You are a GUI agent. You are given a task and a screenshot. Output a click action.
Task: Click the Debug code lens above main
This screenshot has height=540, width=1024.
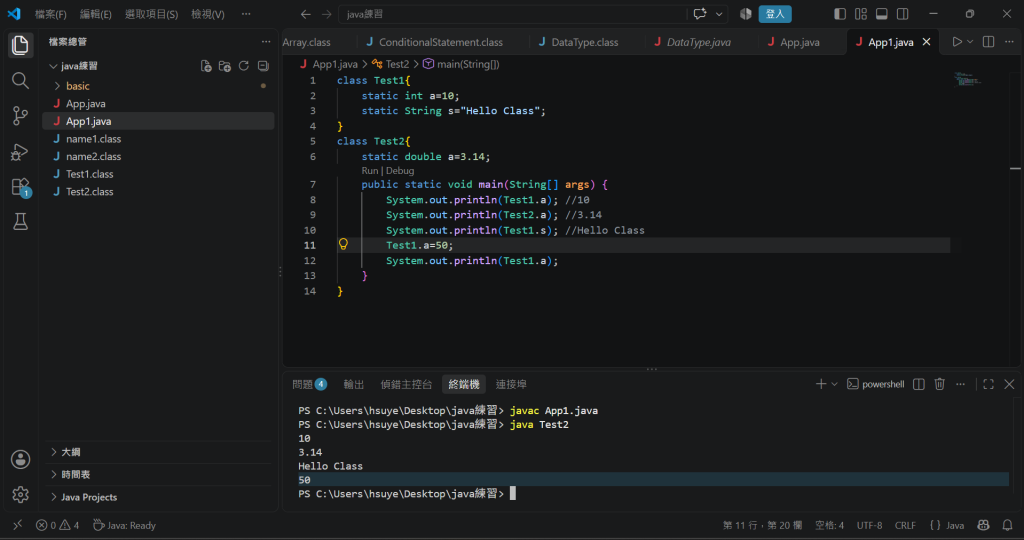[400, 170]
